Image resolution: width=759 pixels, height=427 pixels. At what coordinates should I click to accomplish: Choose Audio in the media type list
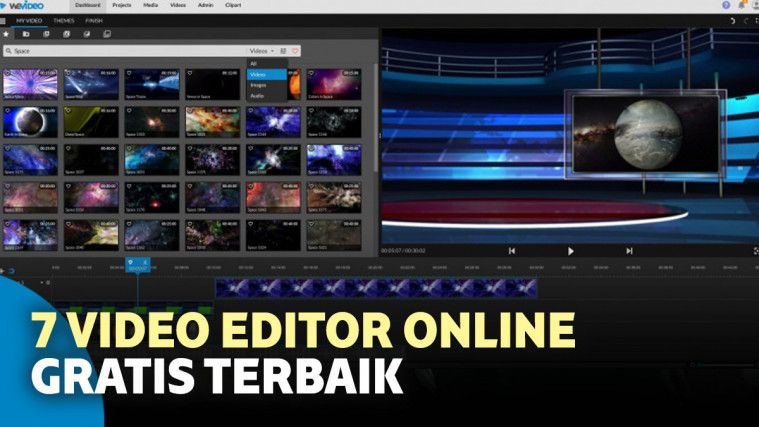(x=267, y=96)
